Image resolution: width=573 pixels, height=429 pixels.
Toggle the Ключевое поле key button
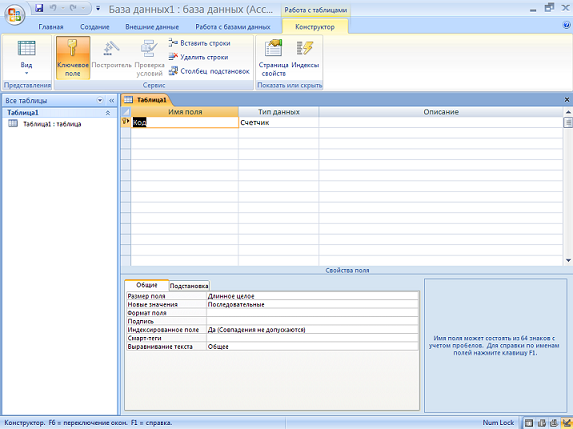pyautogui.click(x=73, y=57)
